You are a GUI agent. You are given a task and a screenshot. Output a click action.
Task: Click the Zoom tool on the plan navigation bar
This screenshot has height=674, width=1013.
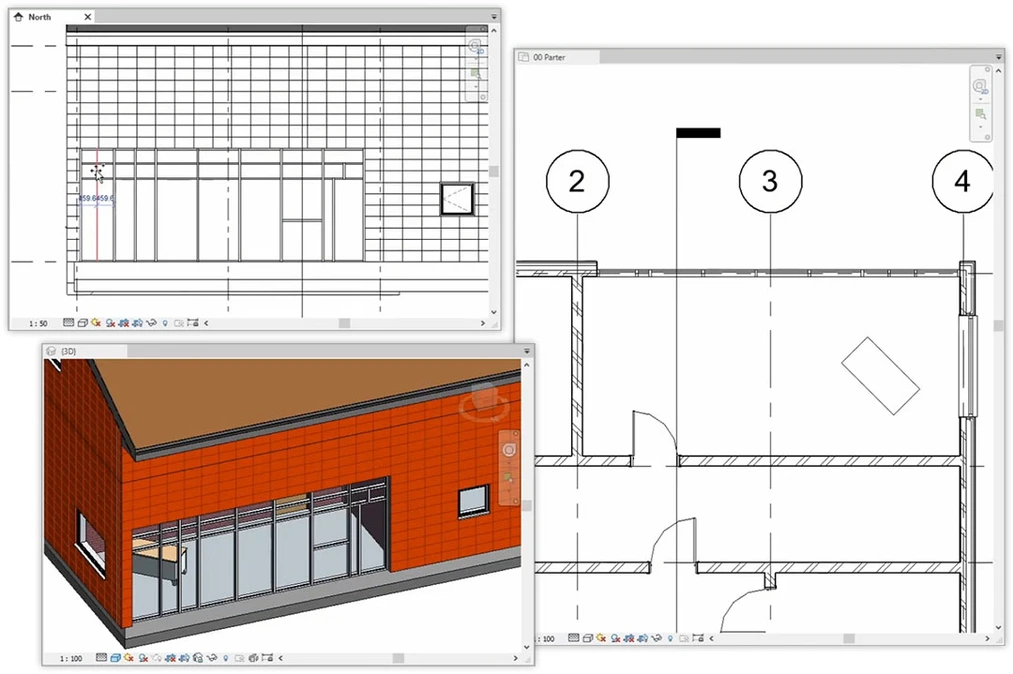click(x=980, y=112)
